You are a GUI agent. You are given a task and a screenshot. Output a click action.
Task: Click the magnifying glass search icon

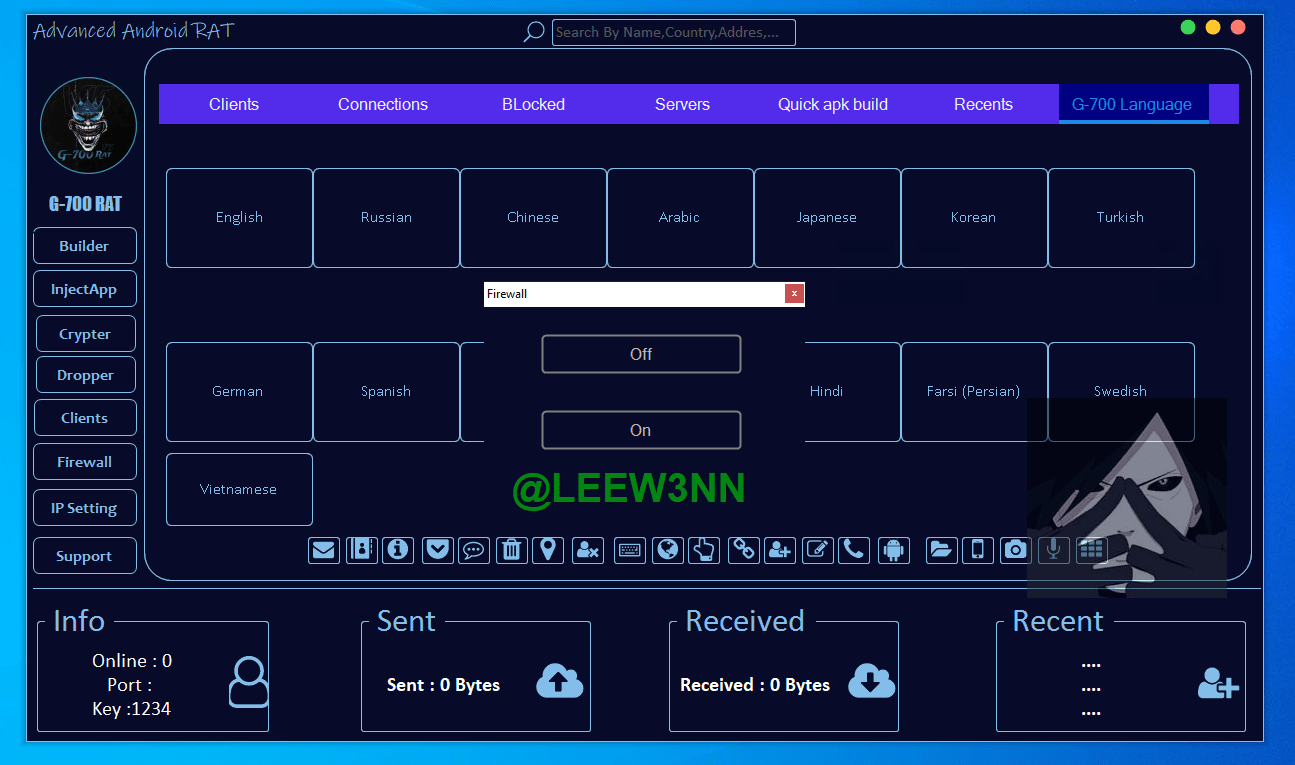534,32
